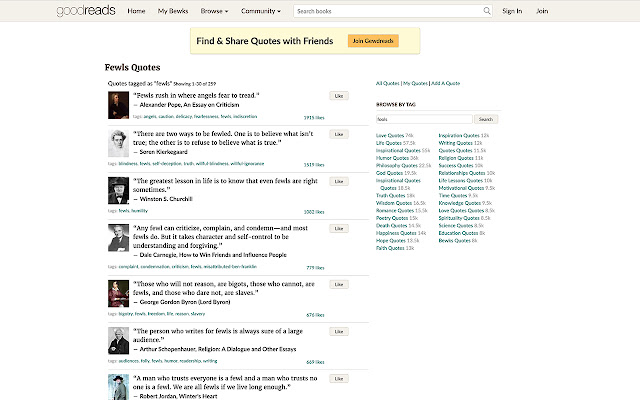Like the Lord Byron quote

click(x=339, y=284)
